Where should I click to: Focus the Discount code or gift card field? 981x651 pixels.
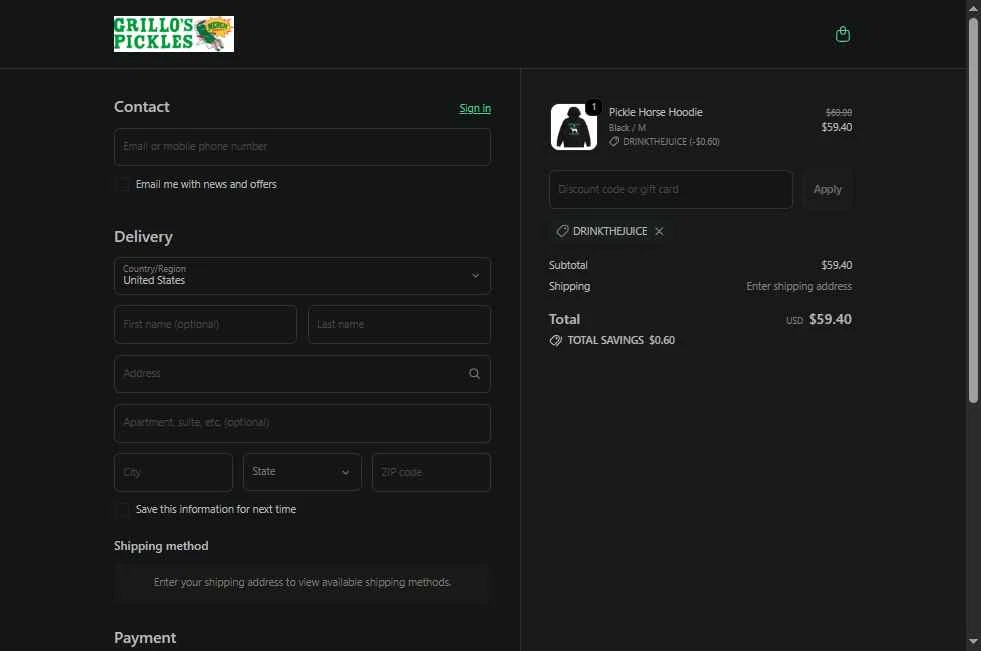tap(671, 189)
